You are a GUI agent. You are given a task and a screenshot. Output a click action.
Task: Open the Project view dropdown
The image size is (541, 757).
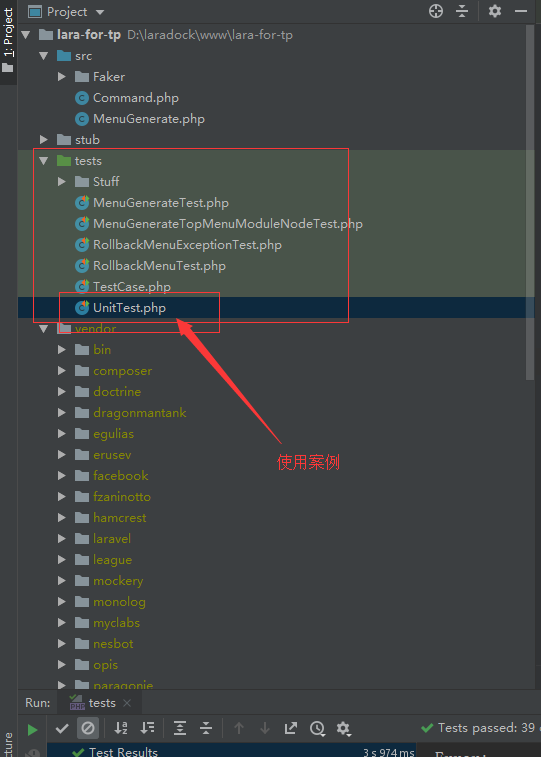tap(100, 12)
